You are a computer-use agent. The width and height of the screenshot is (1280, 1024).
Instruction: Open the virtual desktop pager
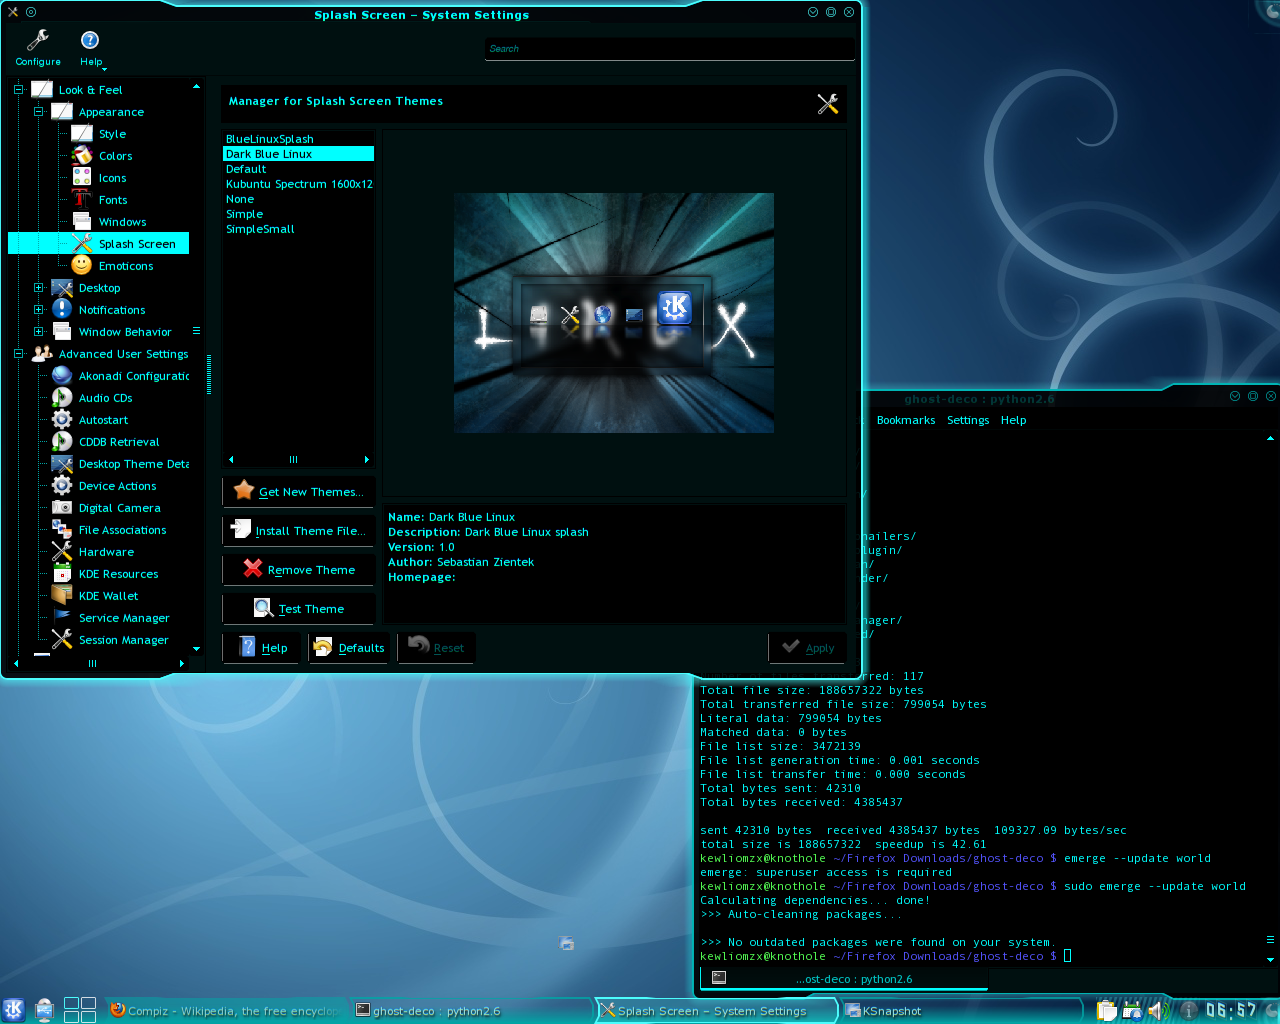pos(80,1010)
